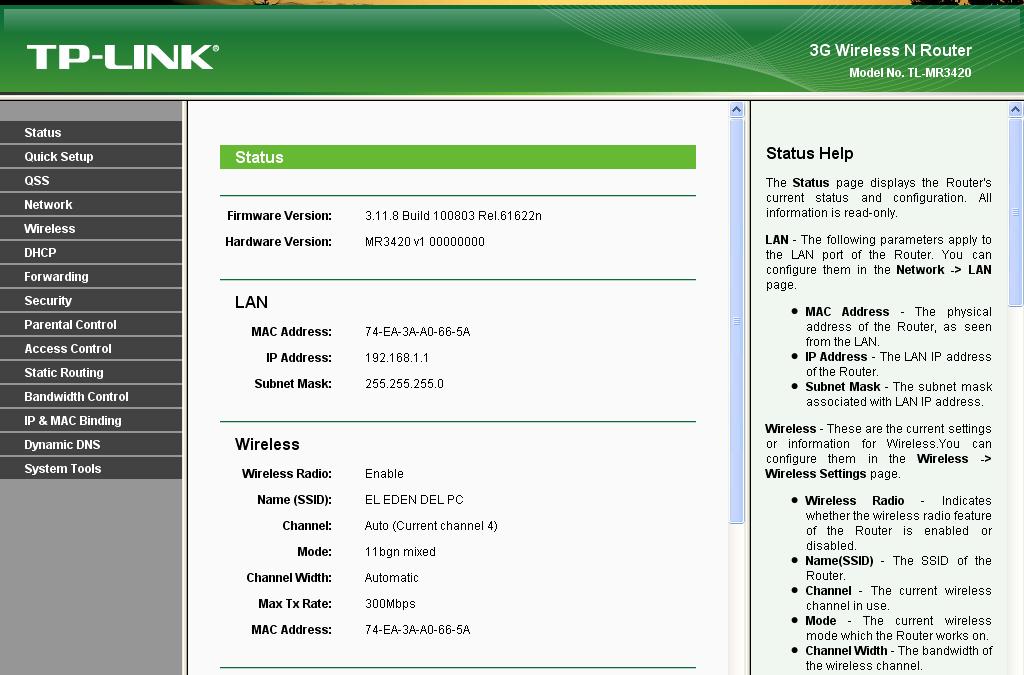Open the System Tools menu
Viewport: 1024px width, 675px height.
coord(91,469)
